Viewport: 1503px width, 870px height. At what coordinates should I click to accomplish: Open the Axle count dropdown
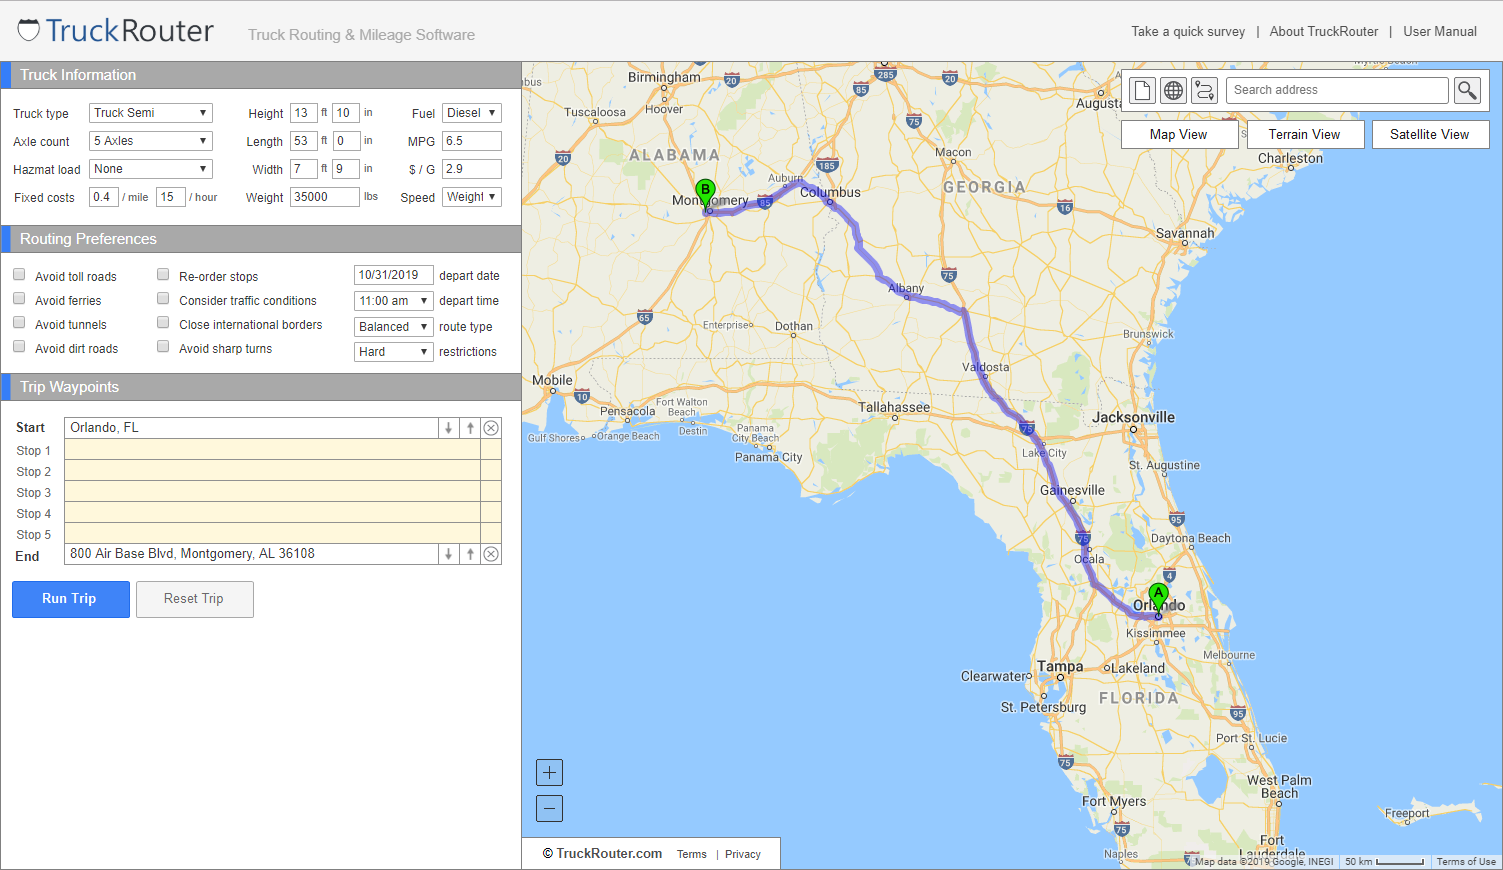[151, 141]
